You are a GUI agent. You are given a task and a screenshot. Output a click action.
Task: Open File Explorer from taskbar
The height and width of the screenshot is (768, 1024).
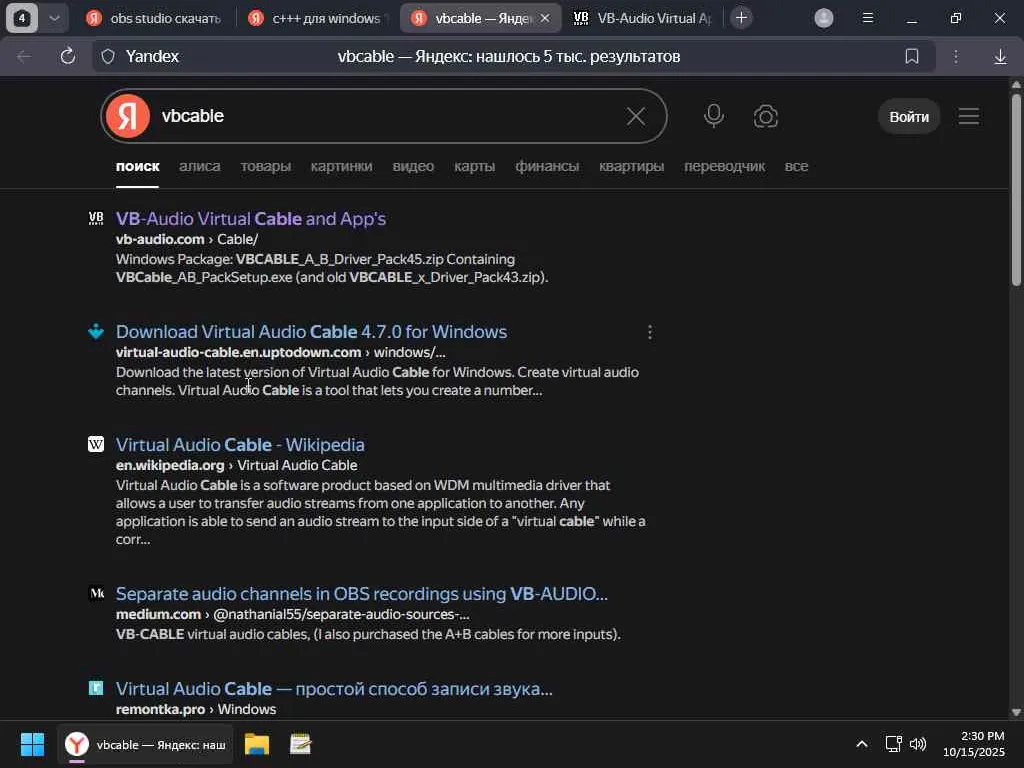[x=257, y=744]
